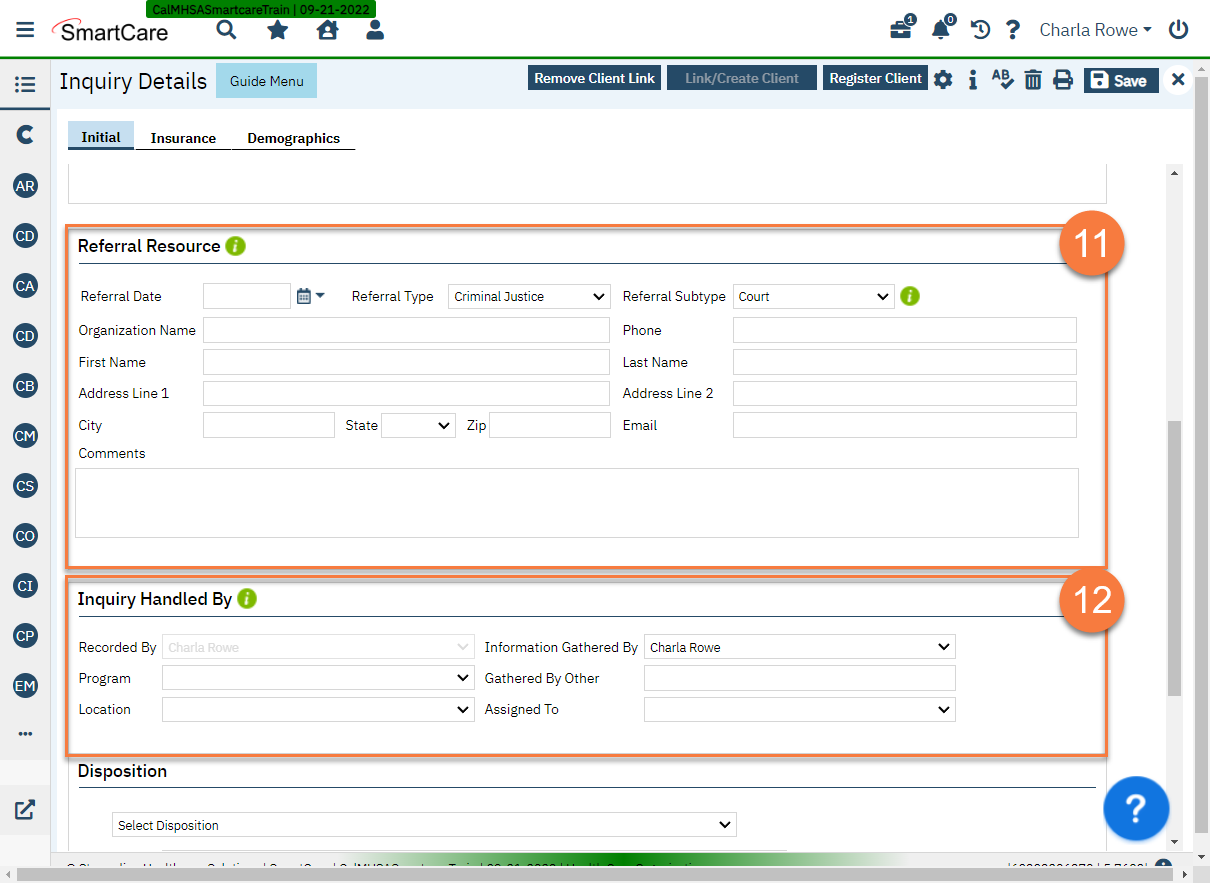Click the notifications bell icon
Image resolution: width=1210 pixels, height=883 pixels.
[940, 30]
